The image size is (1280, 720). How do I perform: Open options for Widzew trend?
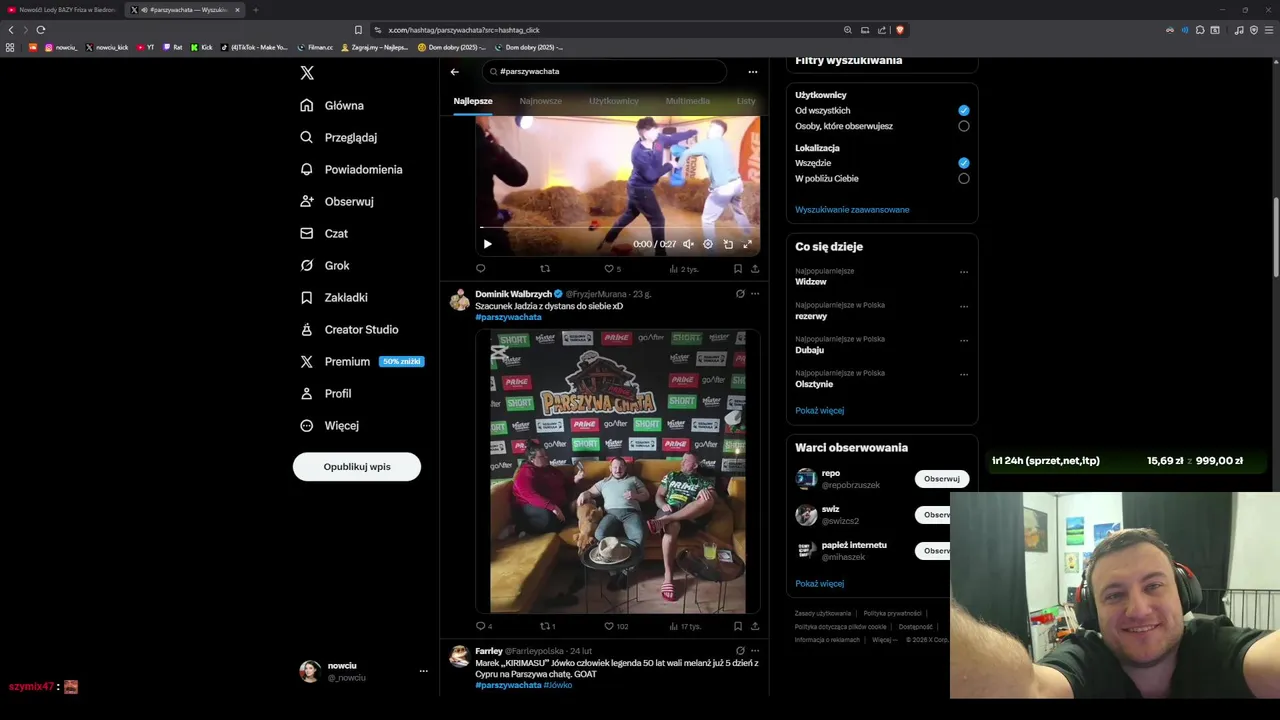click(x=964, y=272)
